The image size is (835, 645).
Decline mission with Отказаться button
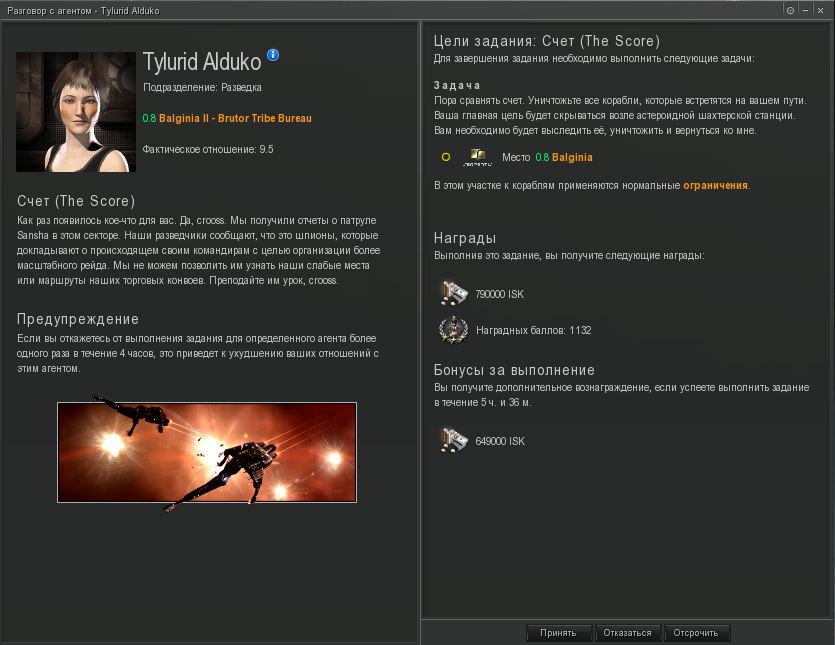point(627,633)
